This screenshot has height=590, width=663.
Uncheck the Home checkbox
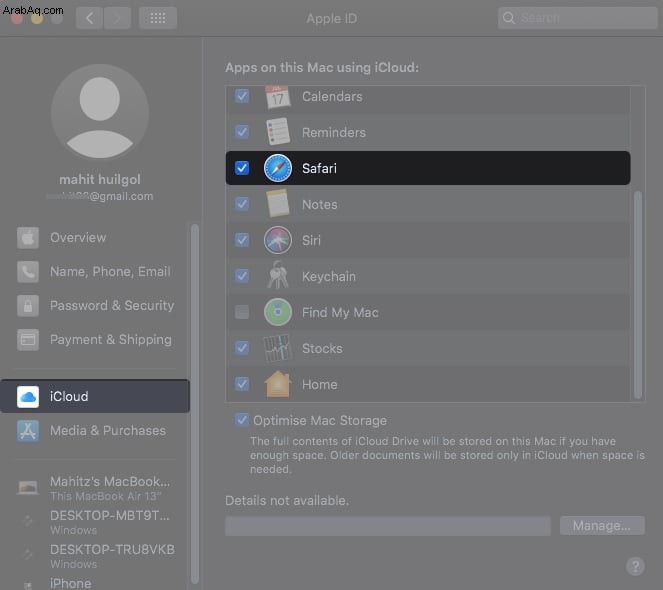[x=242, y=384]
